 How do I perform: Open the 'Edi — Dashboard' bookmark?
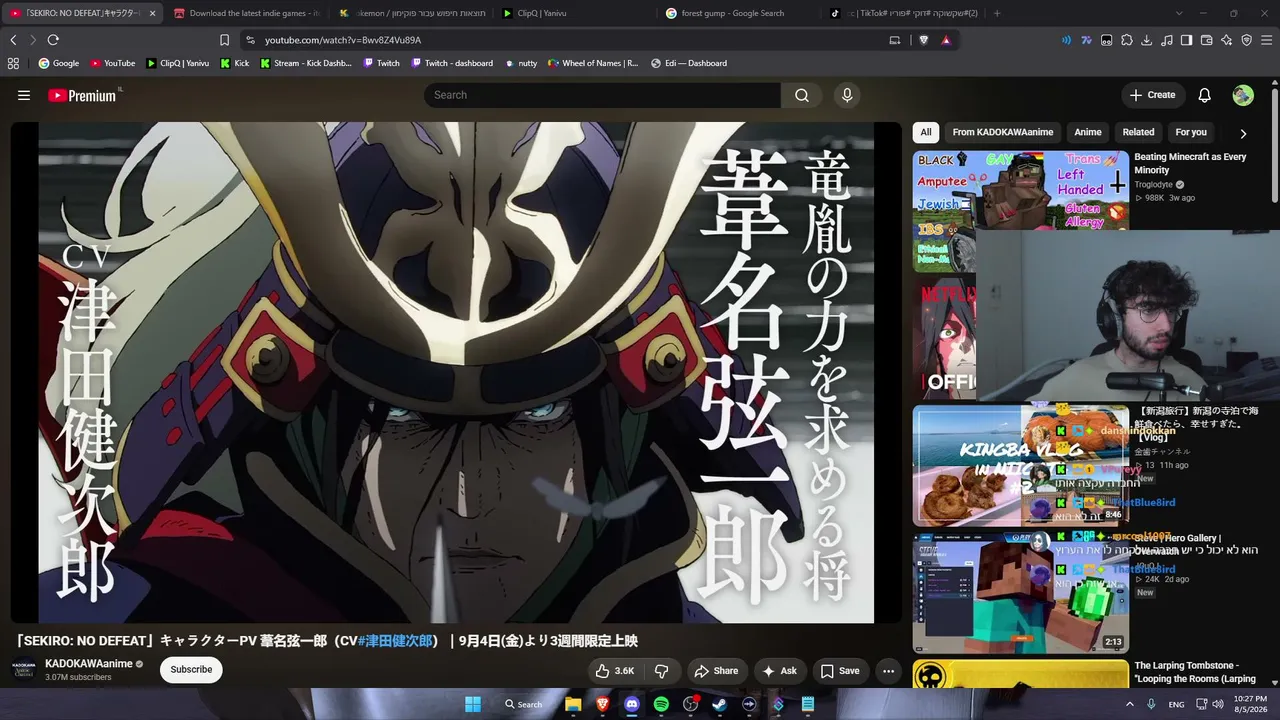click(x=688, y=63)
